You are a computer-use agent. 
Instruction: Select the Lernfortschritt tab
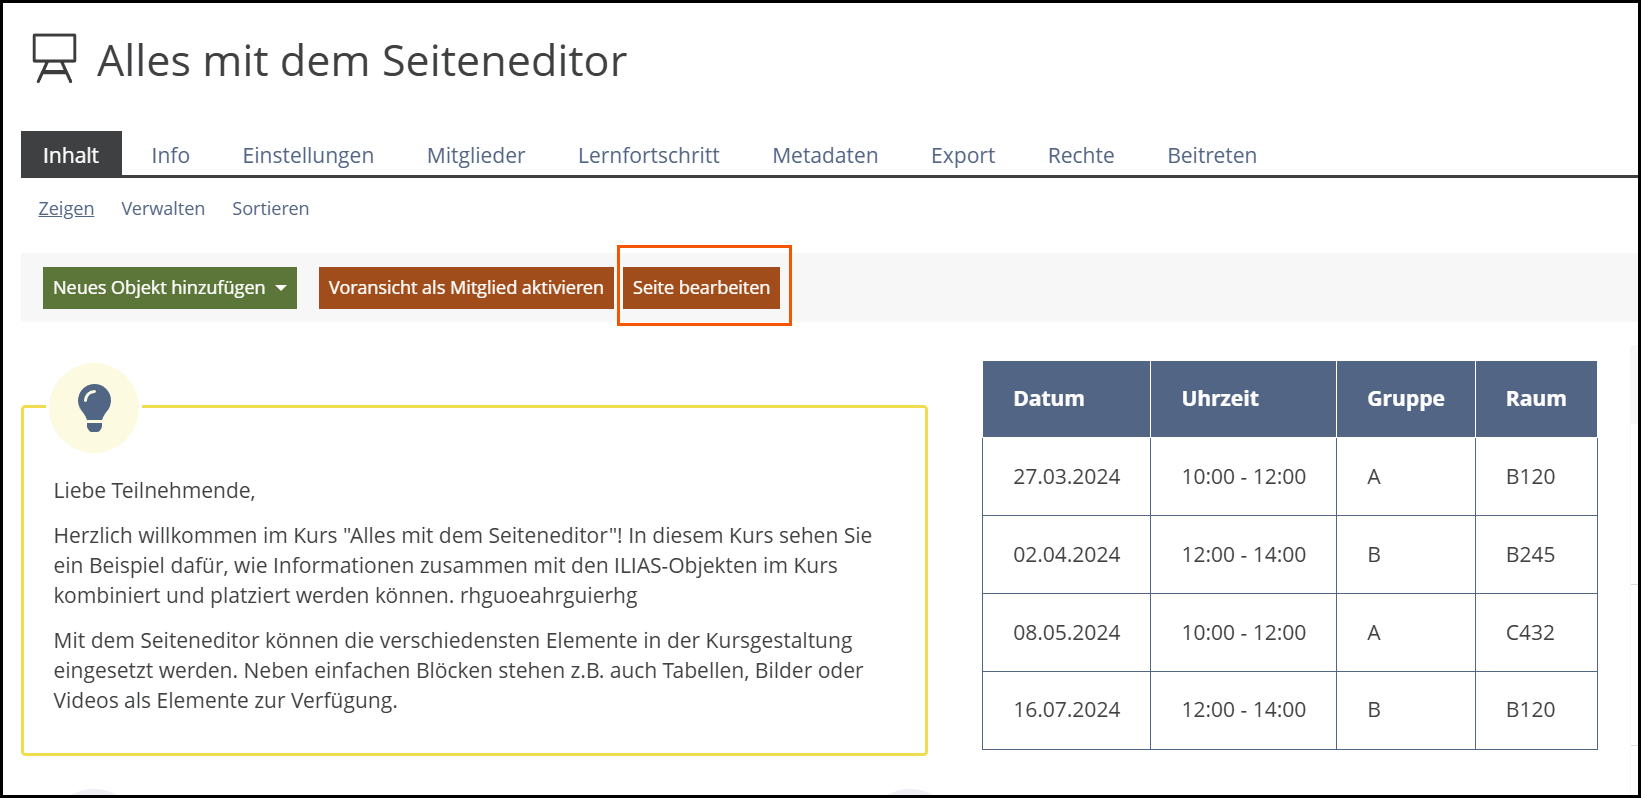[x=648, y=155]
